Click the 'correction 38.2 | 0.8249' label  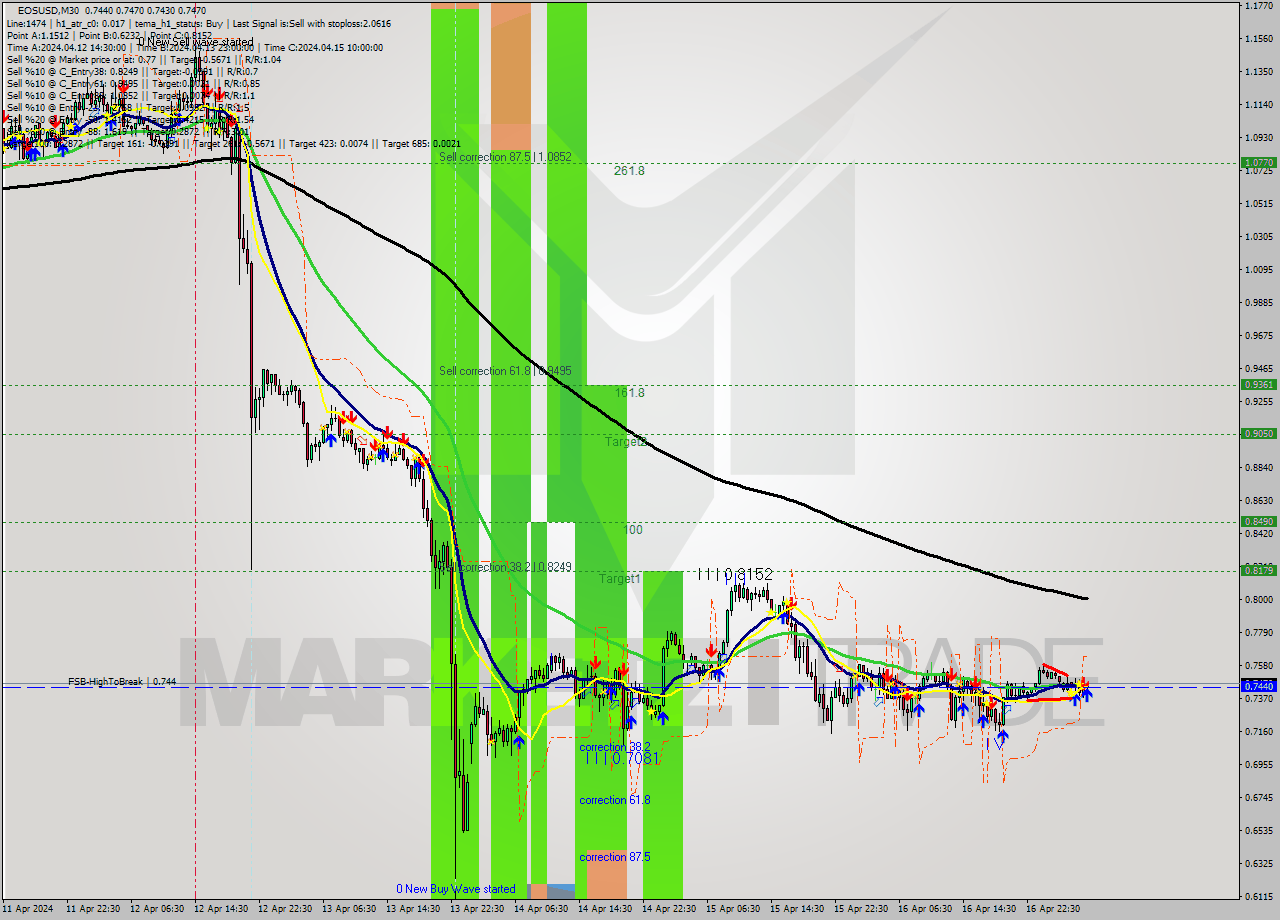coord(515,567)
